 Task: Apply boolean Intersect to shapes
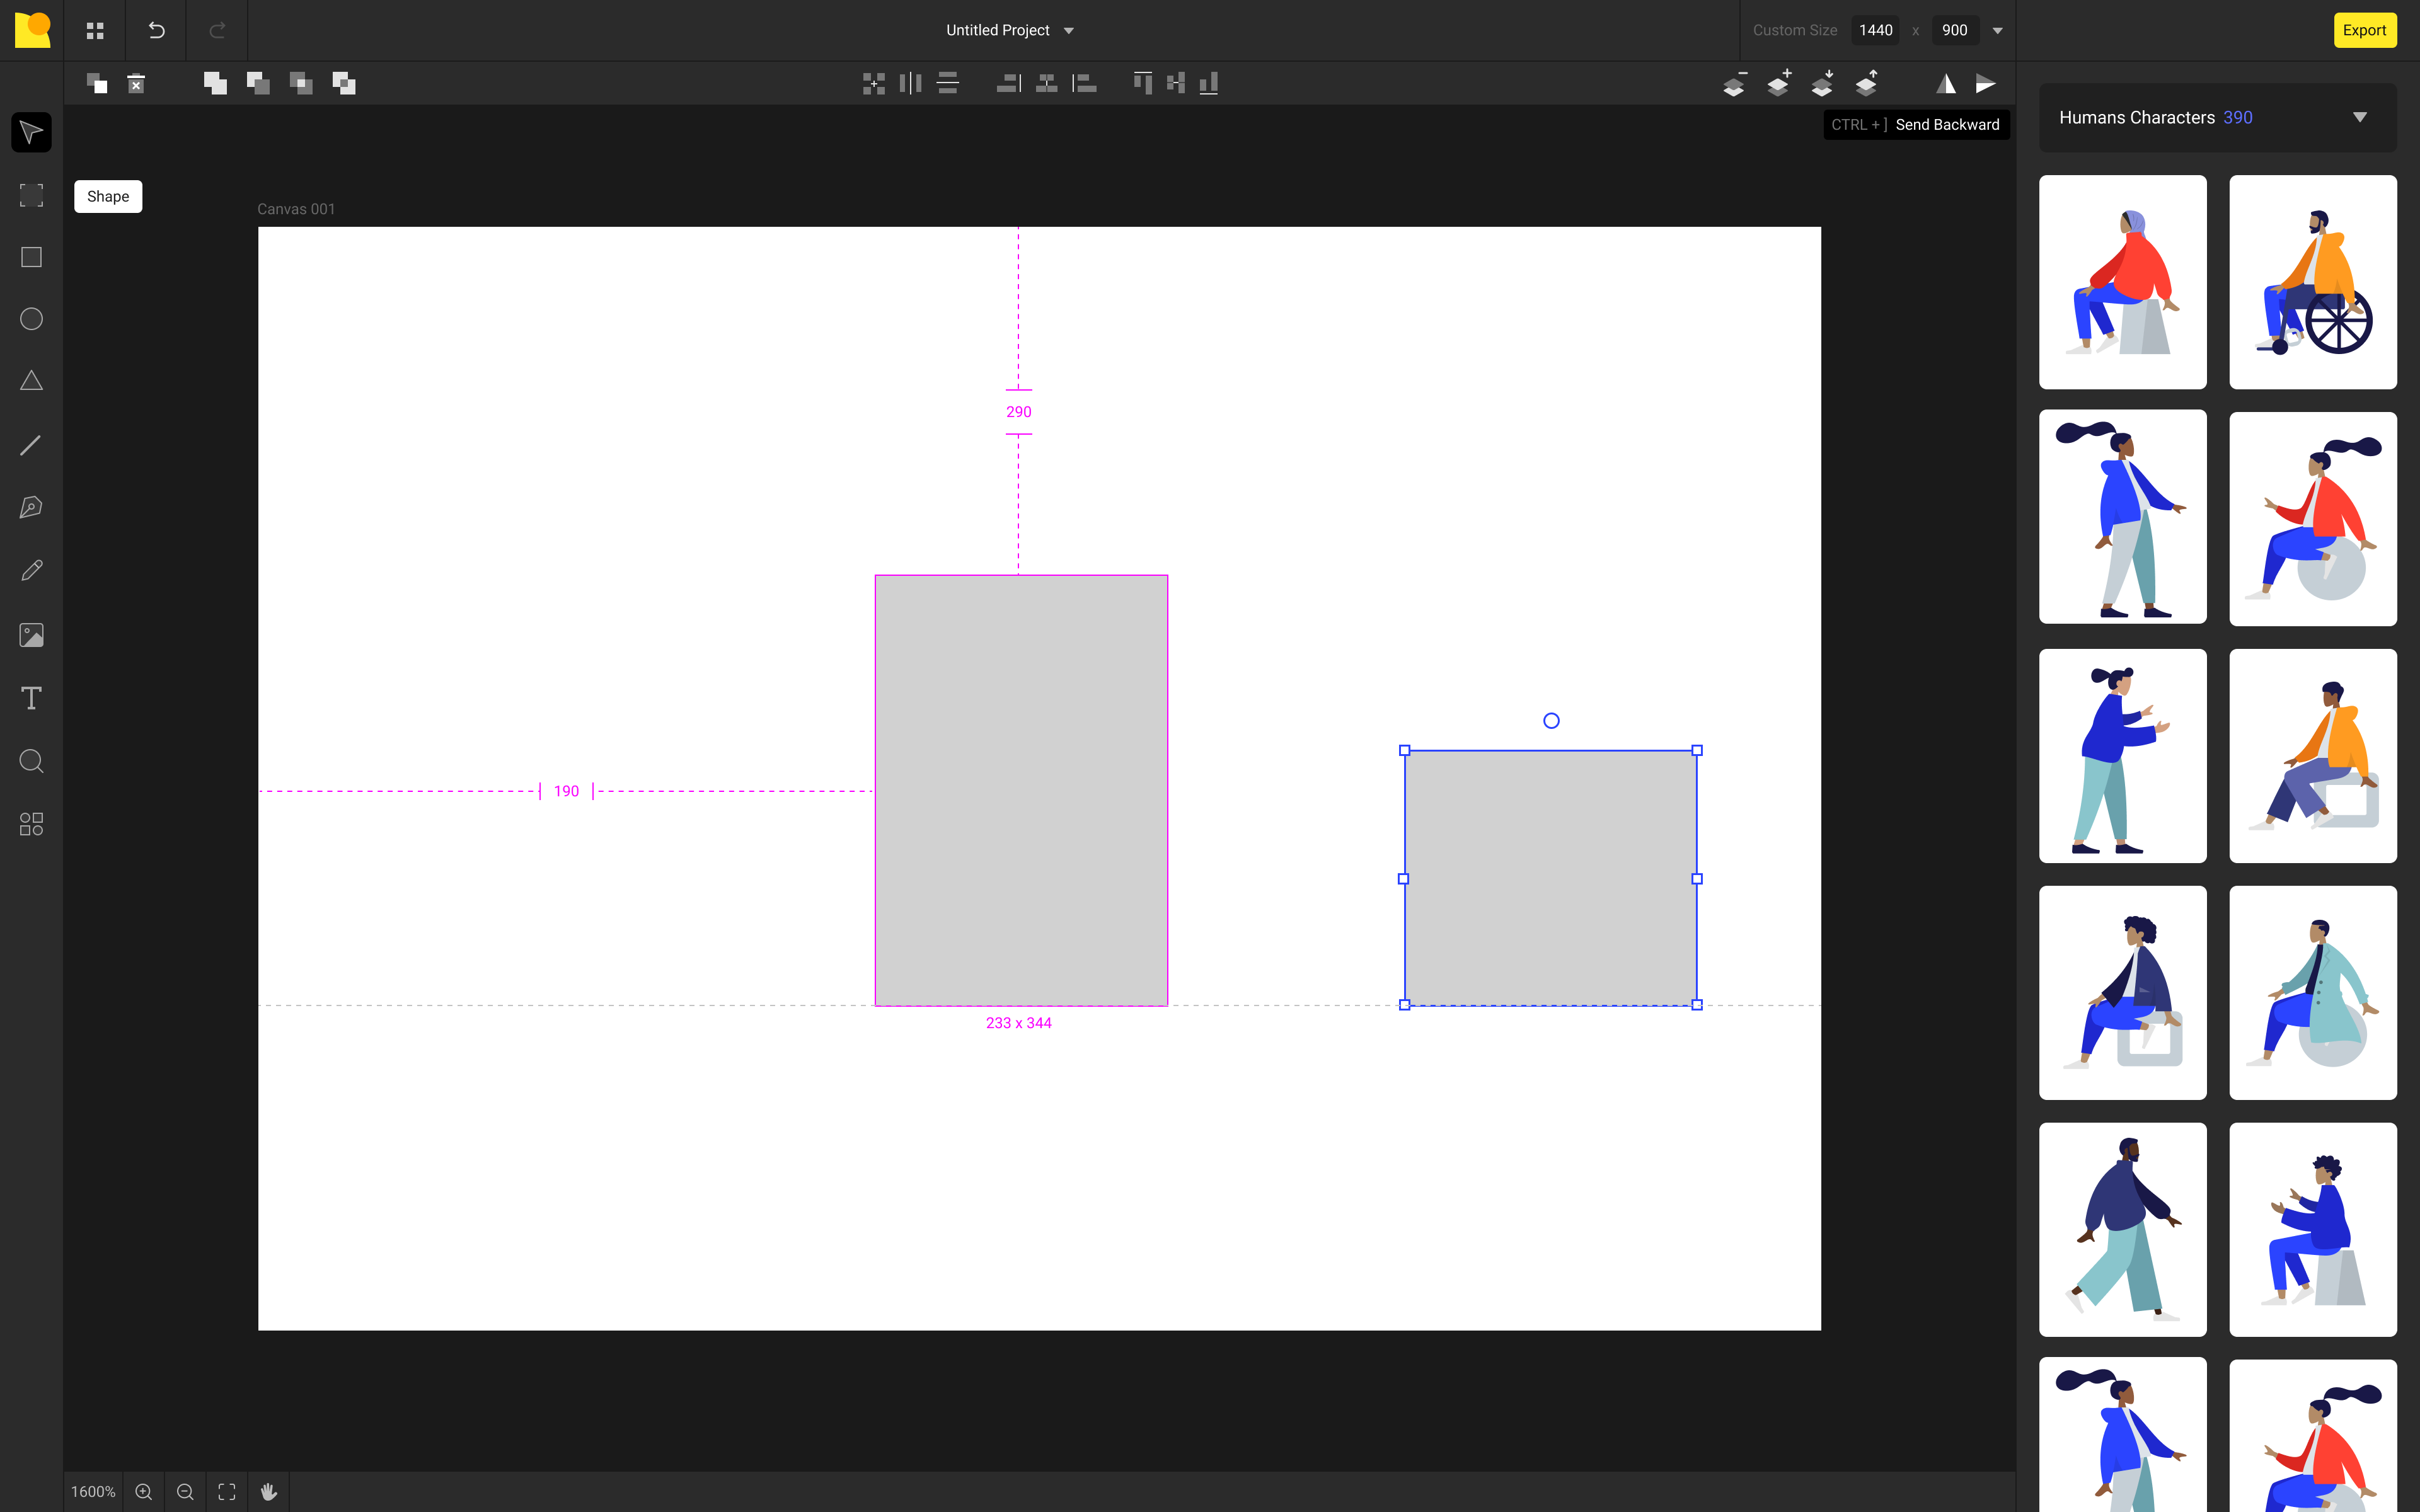301,83
